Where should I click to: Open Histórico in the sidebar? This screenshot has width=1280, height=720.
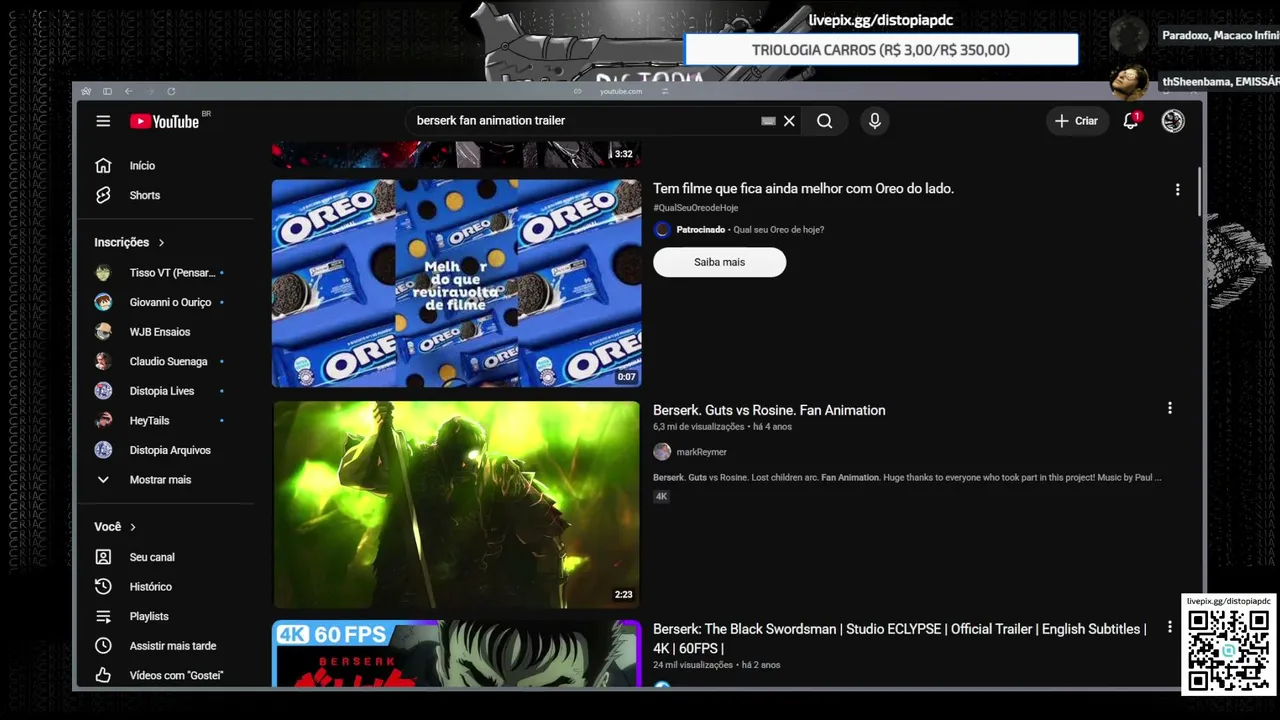pos(151,587)
